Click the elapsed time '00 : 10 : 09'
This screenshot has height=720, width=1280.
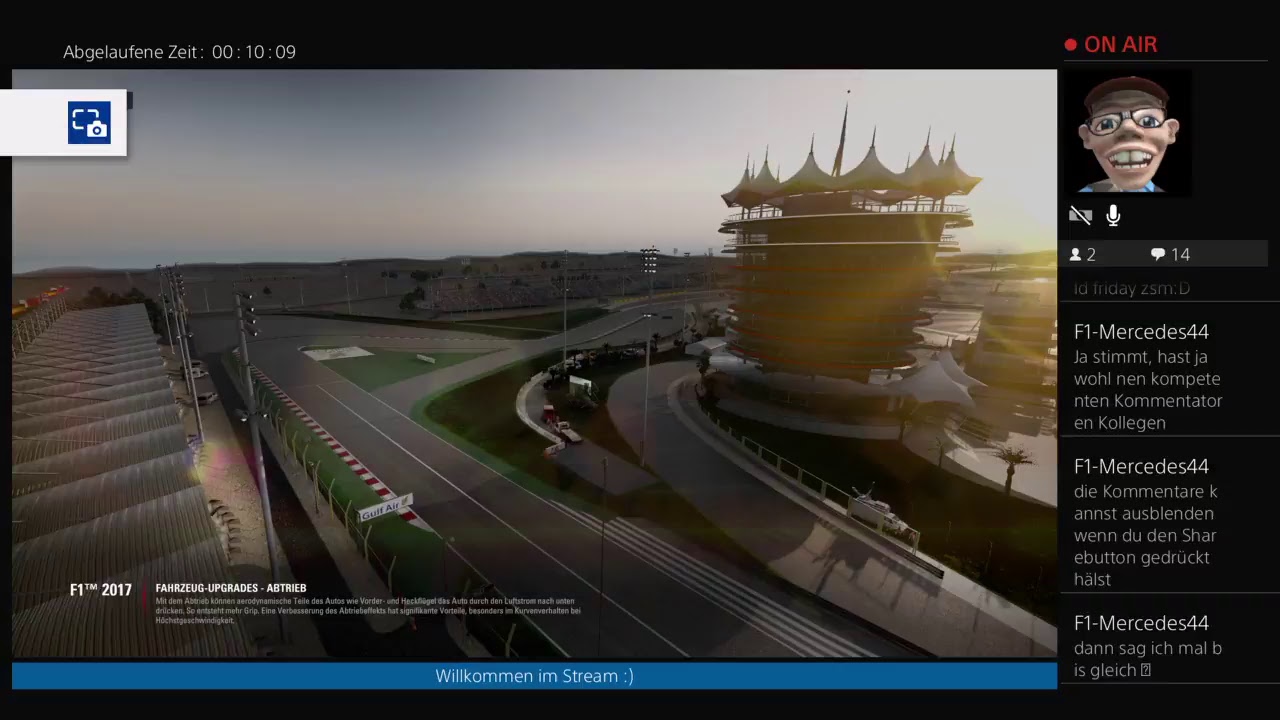(x=254, y=52)
